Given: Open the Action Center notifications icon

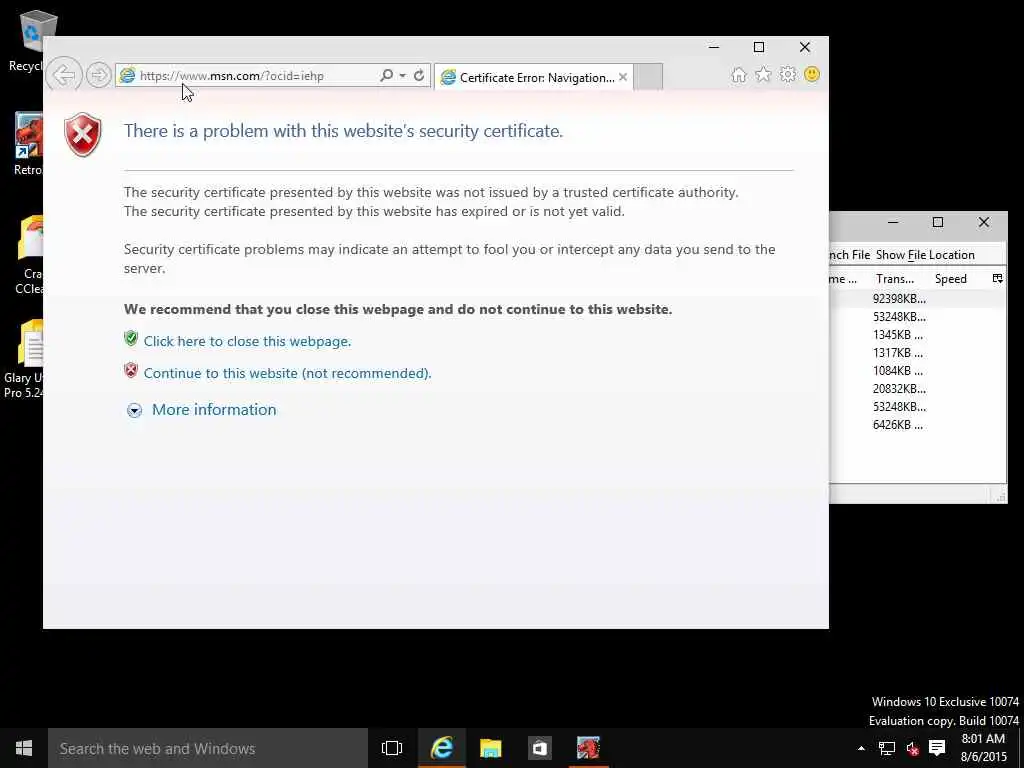Looking at the screenshot, I should [x=937, y=748].
